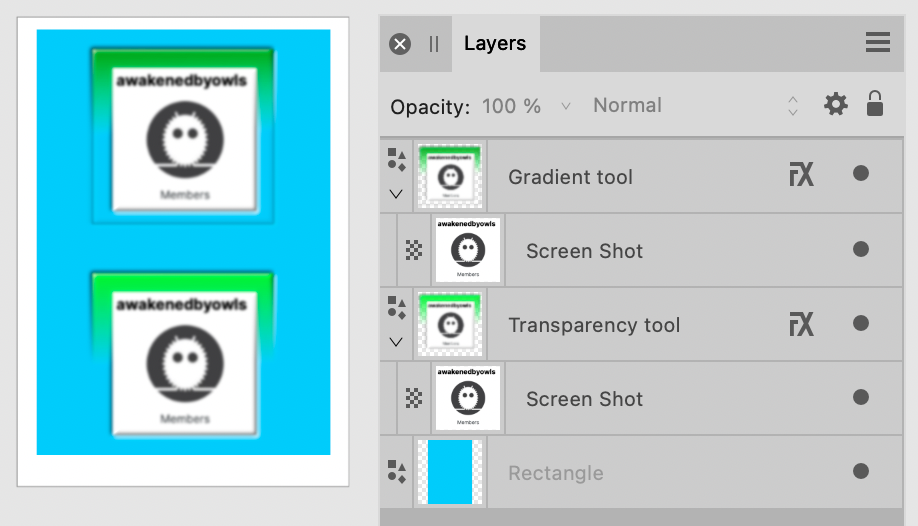Click the lock layer padlock icon
The height and width of the screenshot is (526, 918).
[875, 104]
